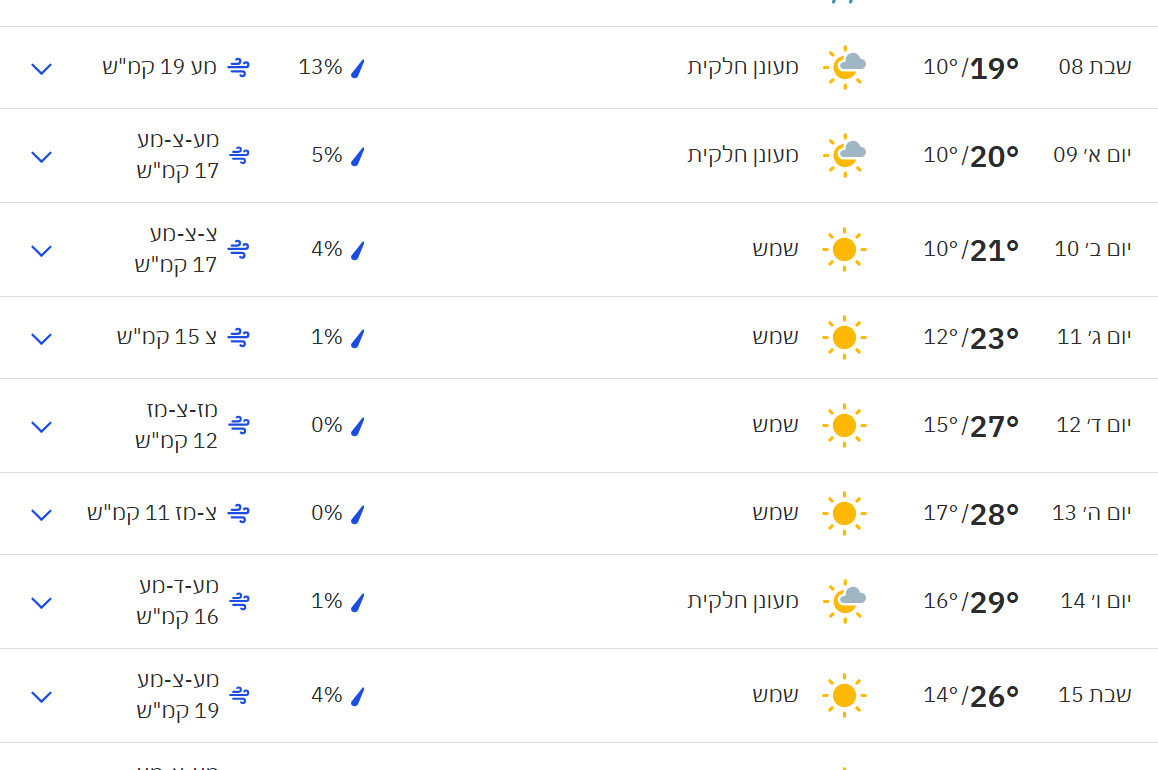Expand the שבת 15 forecast details
Image resolution: width=1158 pixels, height=770 pixels.
(x=41, y=697)
